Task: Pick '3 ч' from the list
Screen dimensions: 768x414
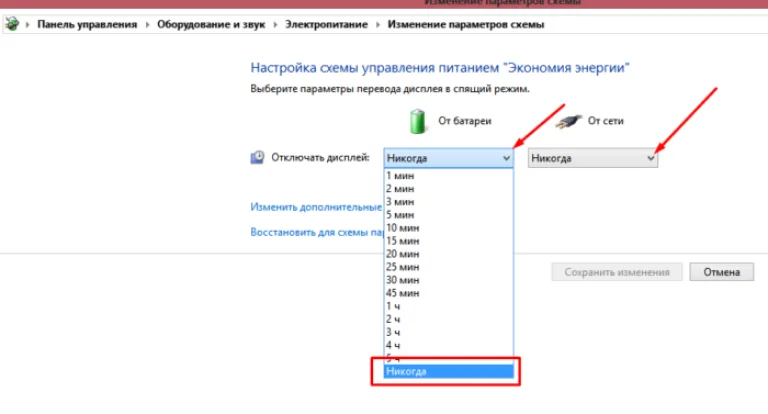Action: pos(448,332)
